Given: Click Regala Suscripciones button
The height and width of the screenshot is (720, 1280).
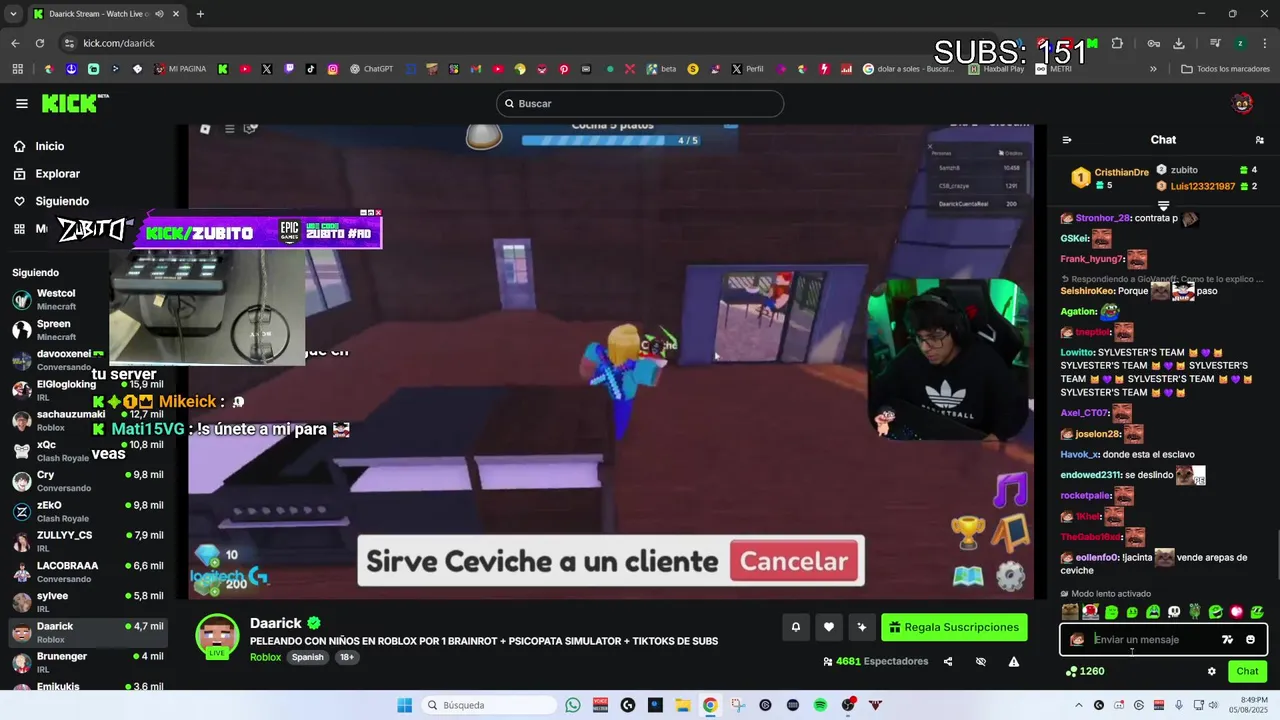Looking at the screenshot, I should point(954,627).
